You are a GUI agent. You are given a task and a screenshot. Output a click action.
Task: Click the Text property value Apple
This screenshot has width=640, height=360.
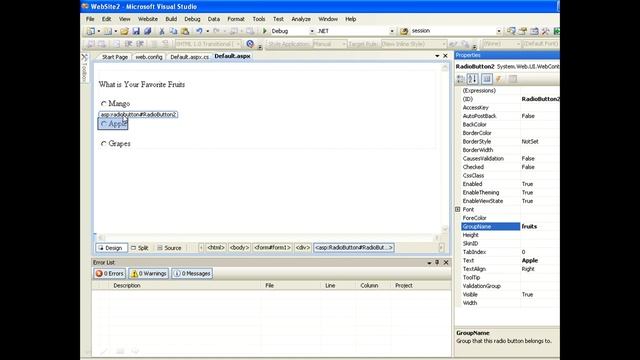pos(530,260)
